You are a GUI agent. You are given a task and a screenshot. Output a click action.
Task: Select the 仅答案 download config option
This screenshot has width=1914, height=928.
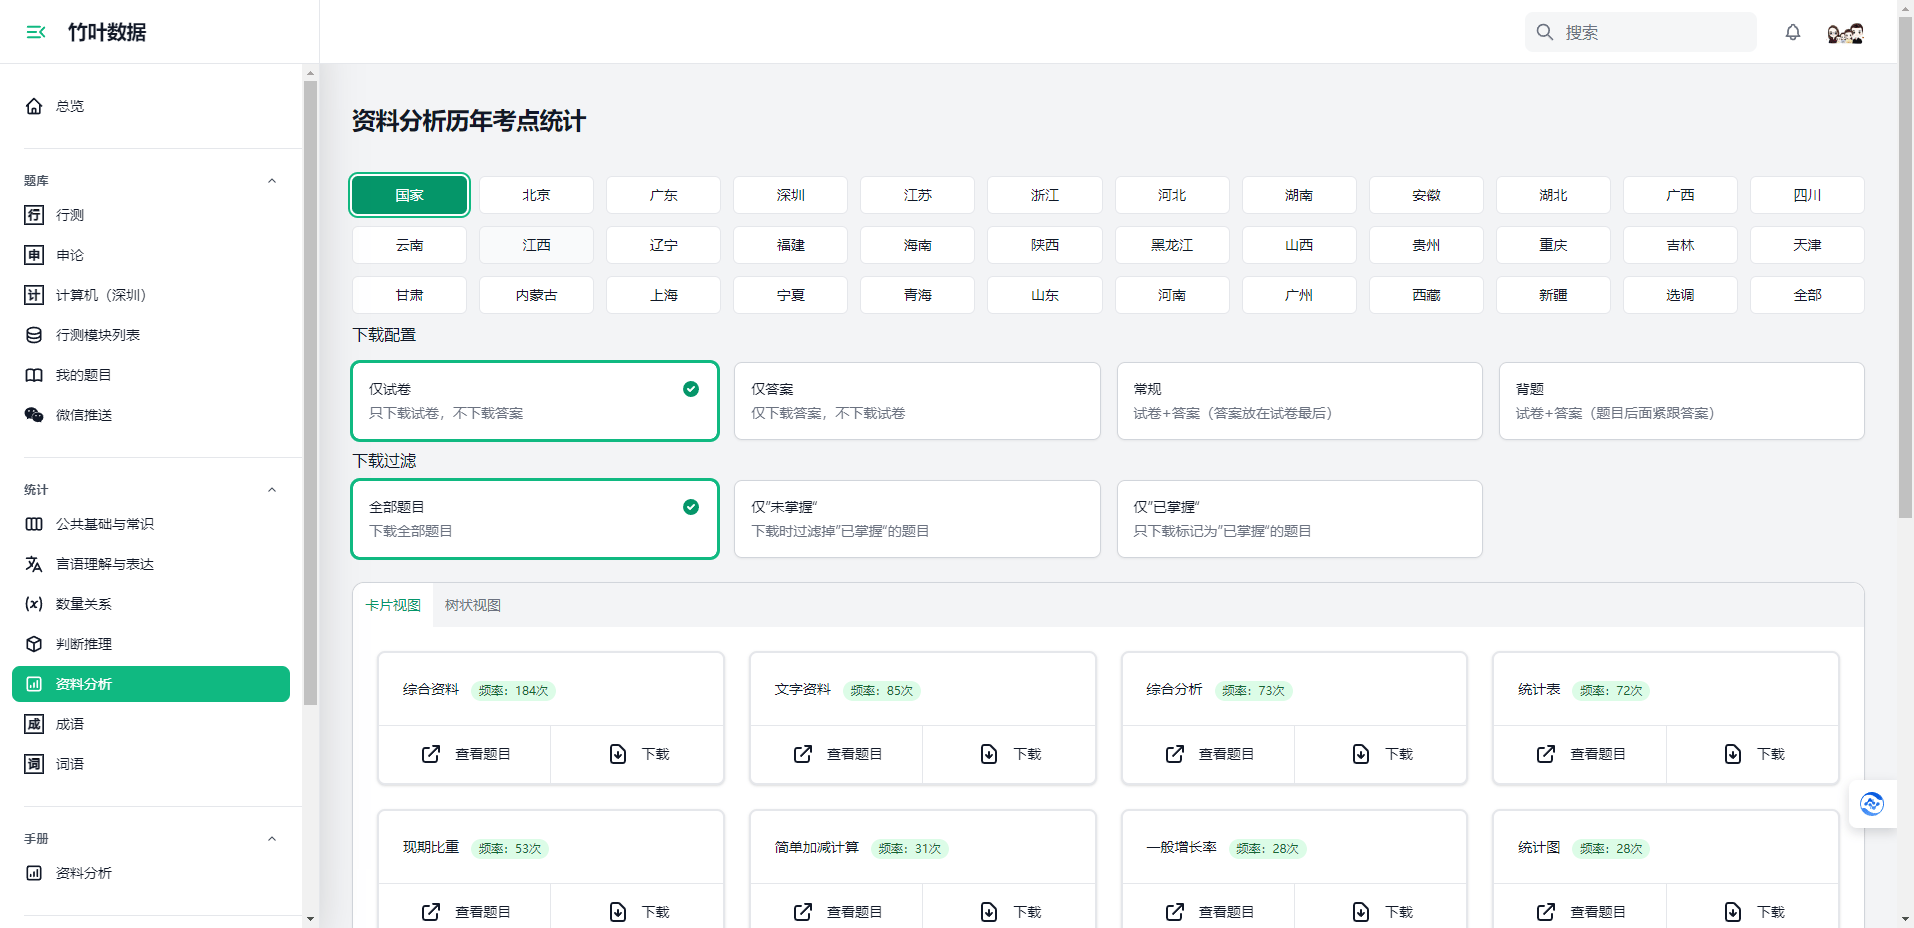click(916, 401)
